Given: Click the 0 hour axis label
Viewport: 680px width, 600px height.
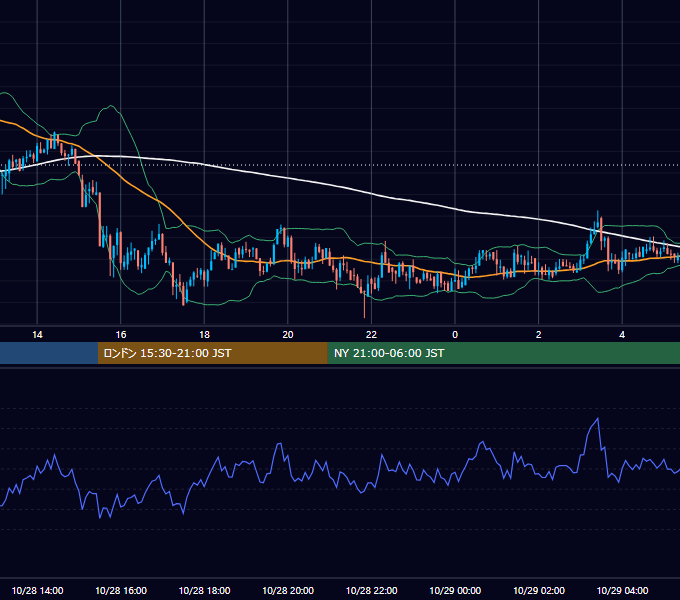Looking at the screenshot, I should [455, 335].
